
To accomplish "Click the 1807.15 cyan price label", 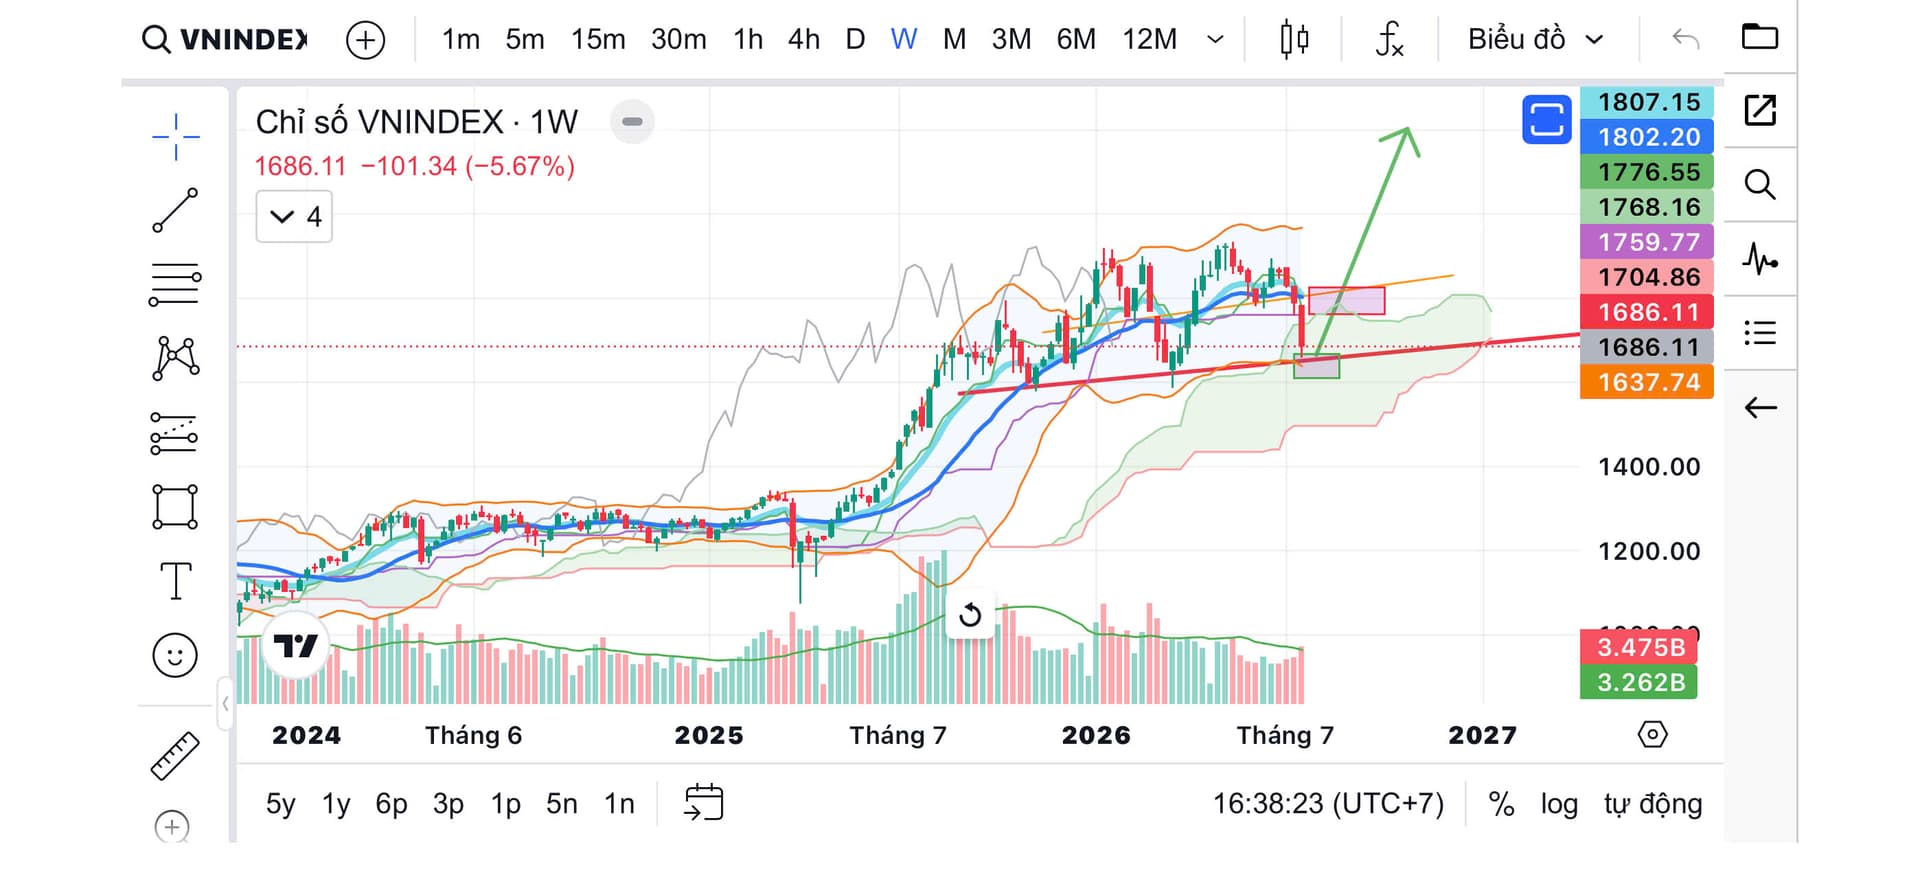I will click(1647, 102).
